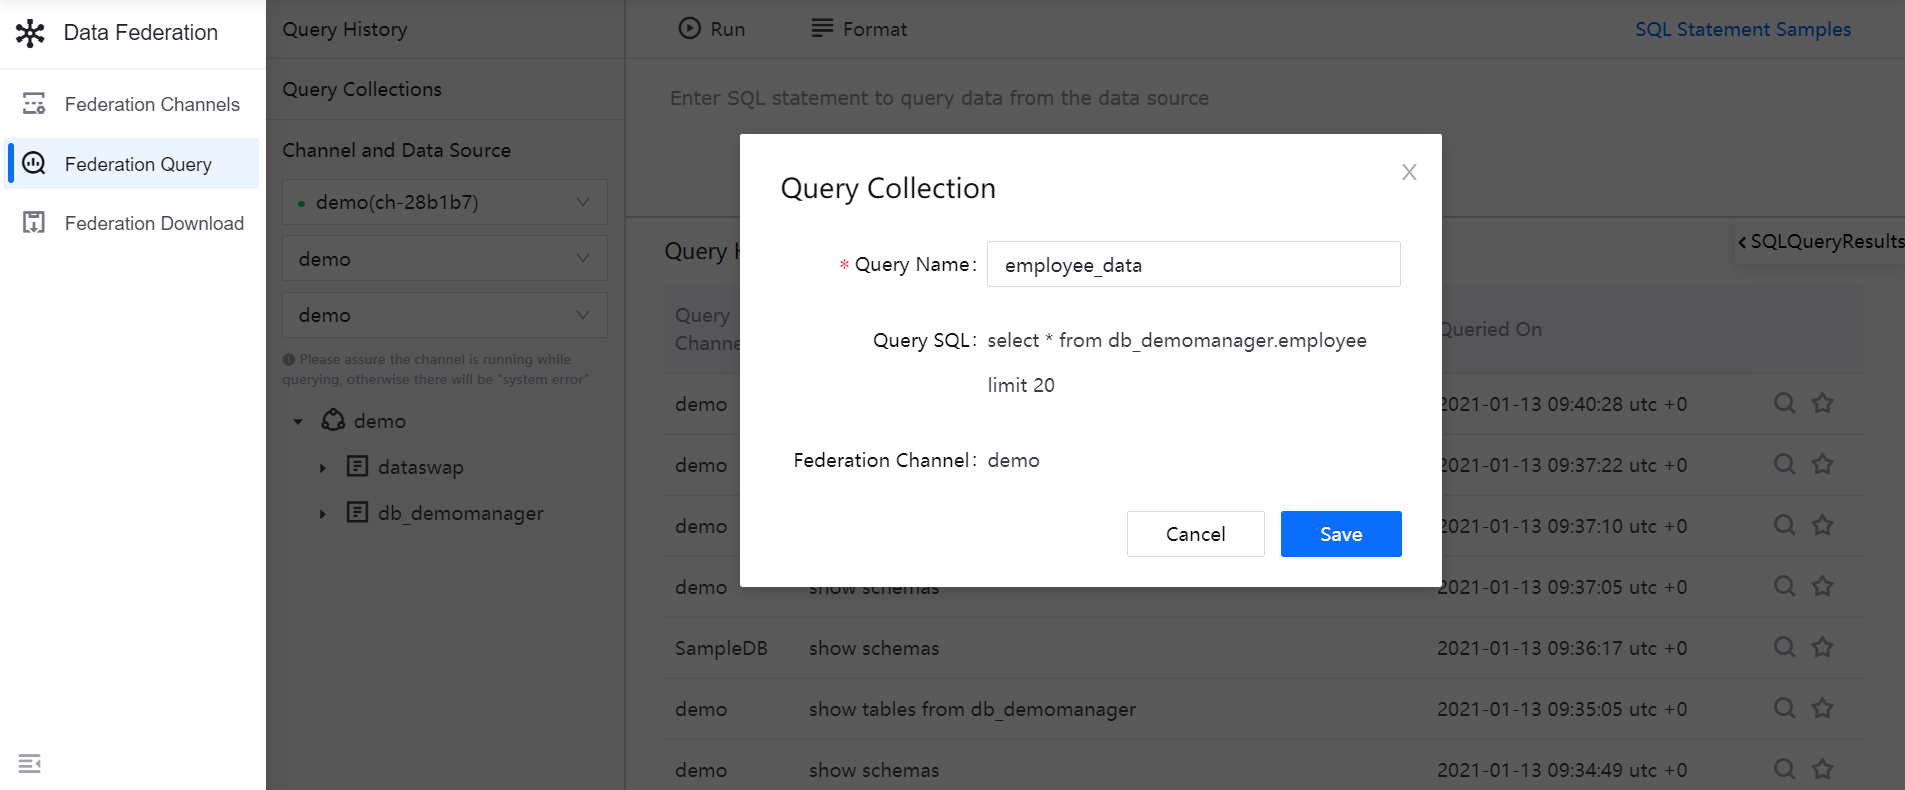
Task: Format the SQL statement
Action: pos(859,29)
